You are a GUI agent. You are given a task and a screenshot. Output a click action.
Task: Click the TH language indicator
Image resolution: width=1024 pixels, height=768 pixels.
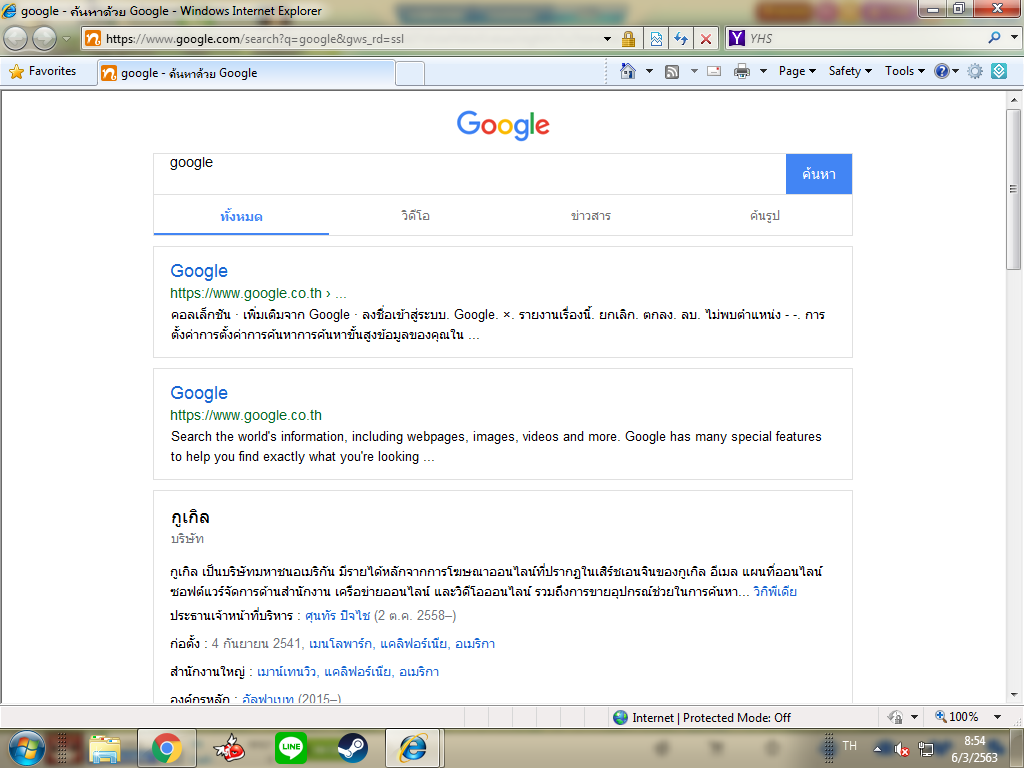click(x=849, y=746)
